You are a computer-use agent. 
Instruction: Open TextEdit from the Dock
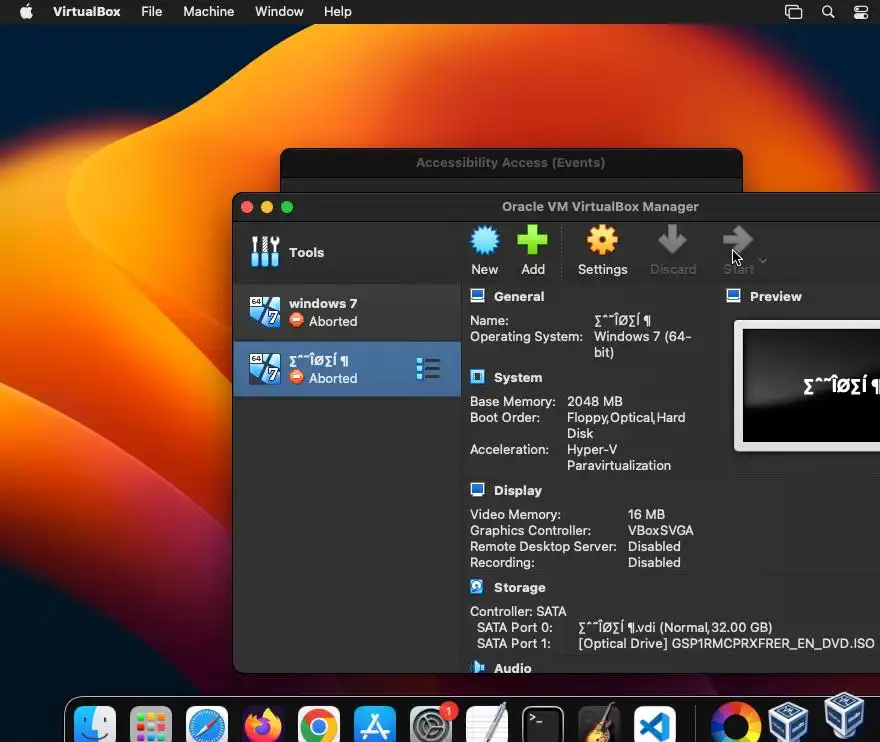pyautogui.click(x=487, y=724)
